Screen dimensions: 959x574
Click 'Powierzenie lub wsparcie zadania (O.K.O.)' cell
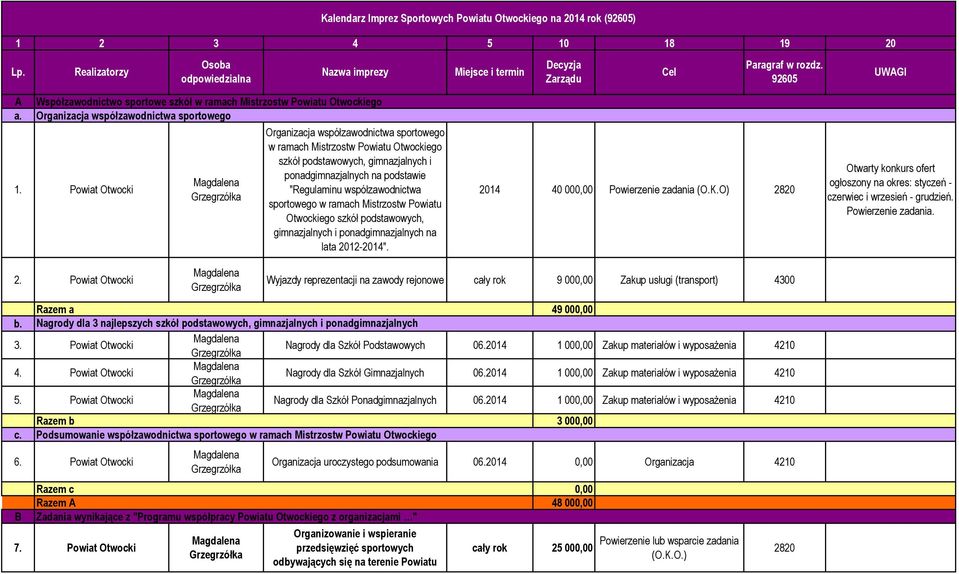pos(669,548)
